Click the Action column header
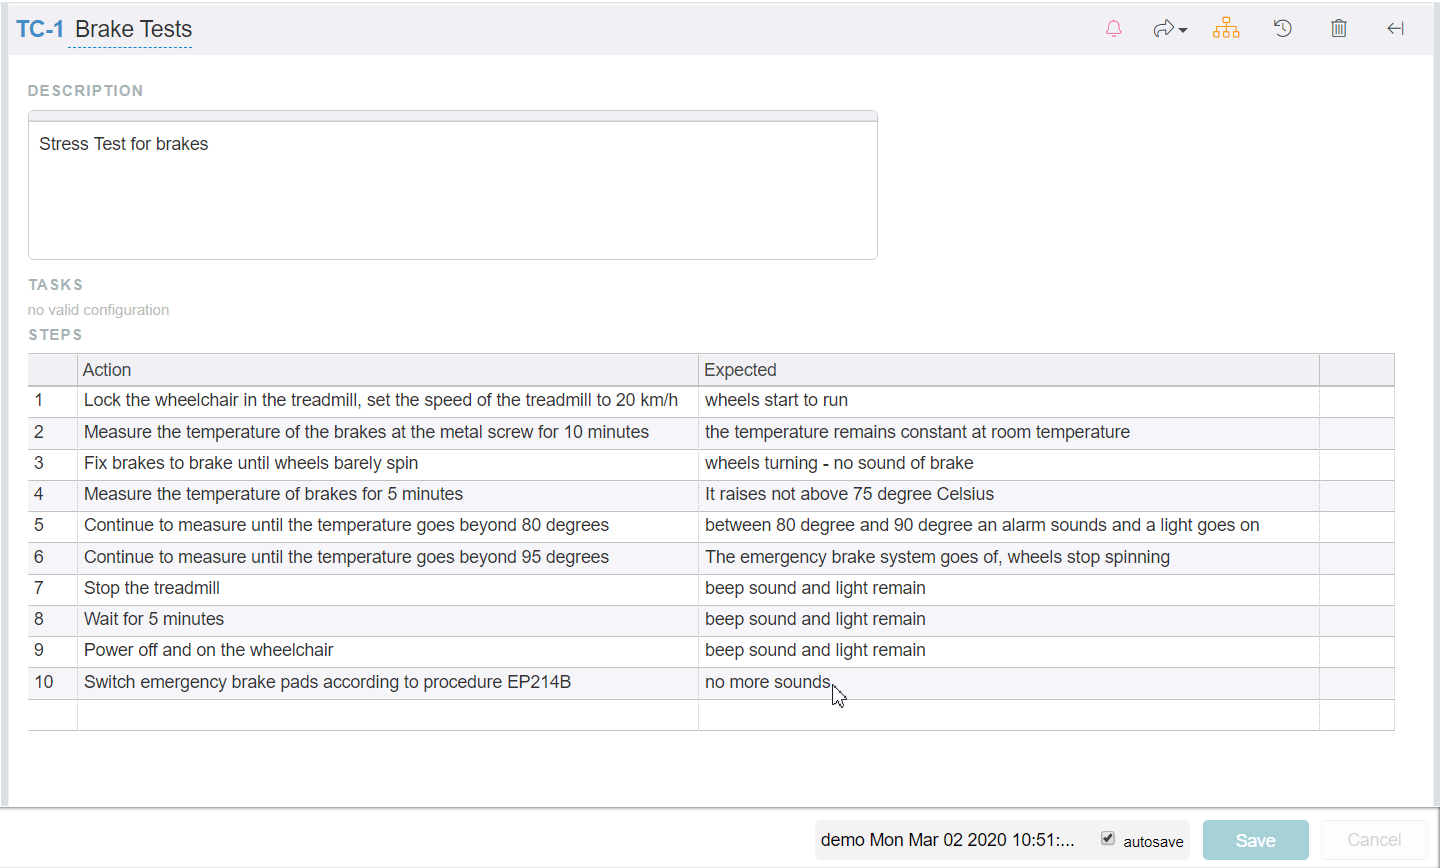The image size is (1440, 868). tap(388, 370)
